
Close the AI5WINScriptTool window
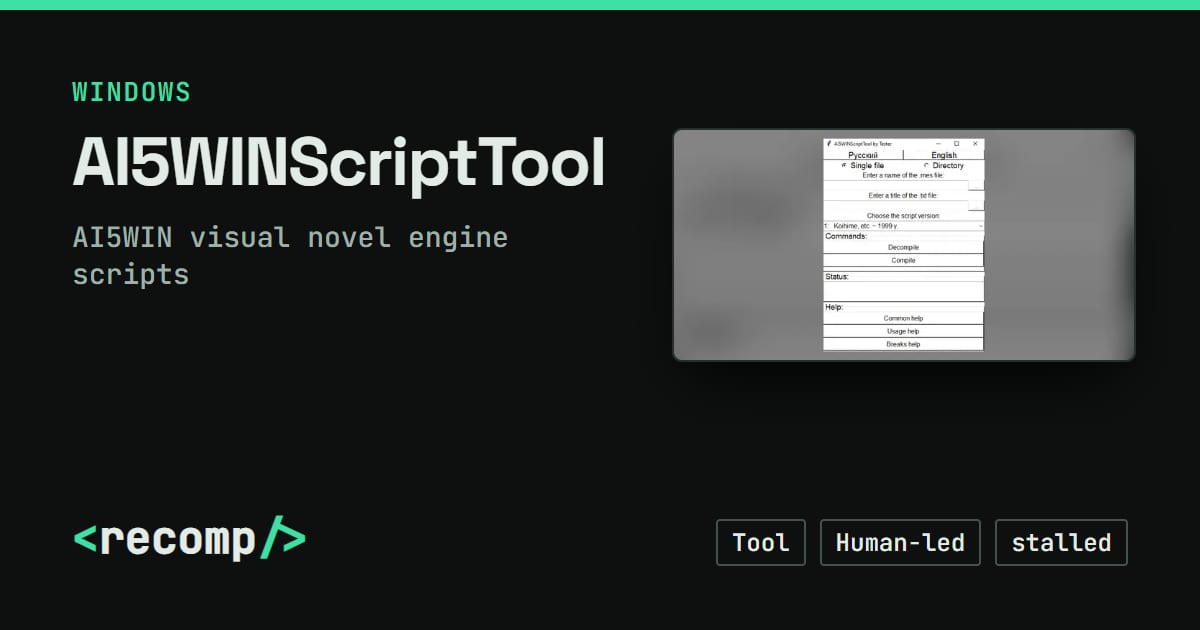(975, 144)
